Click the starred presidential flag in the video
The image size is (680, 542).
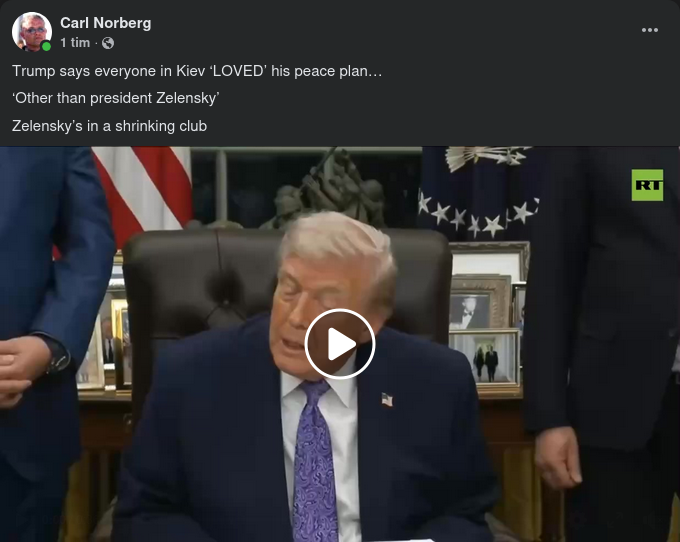coord(477,193)
